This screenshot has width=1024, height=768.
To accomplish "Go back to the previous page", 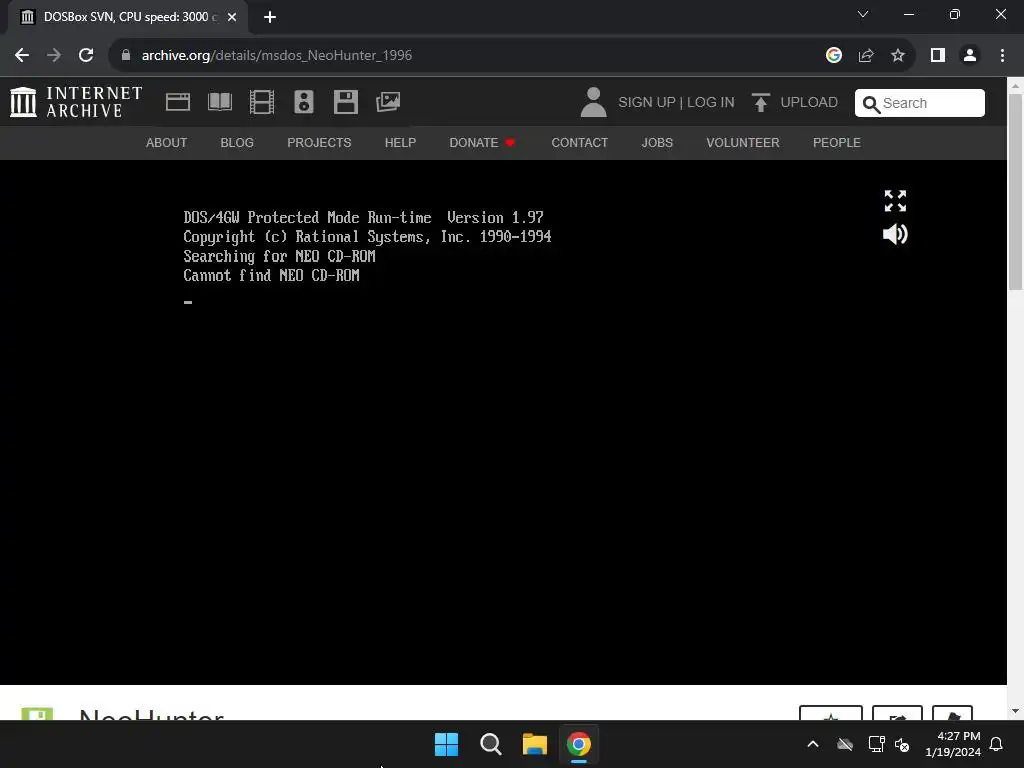I will coord(22,56).
